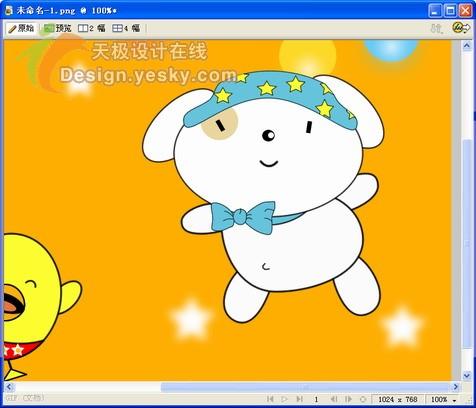The height and width of the screenshot is (408, 476).
Task: Click the vertical scrollbar down arrow
Action: 467,375
